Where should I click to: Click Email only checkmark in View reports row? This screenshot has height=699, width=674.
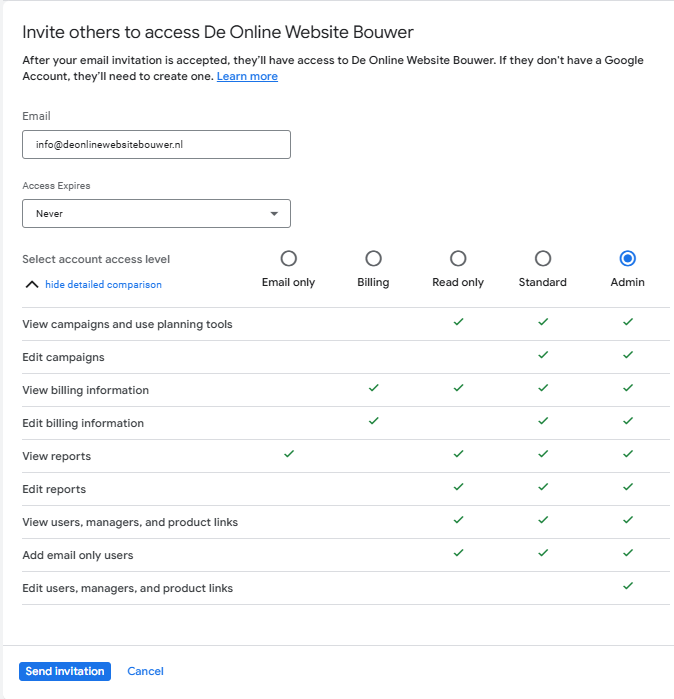tap(289, 454)
